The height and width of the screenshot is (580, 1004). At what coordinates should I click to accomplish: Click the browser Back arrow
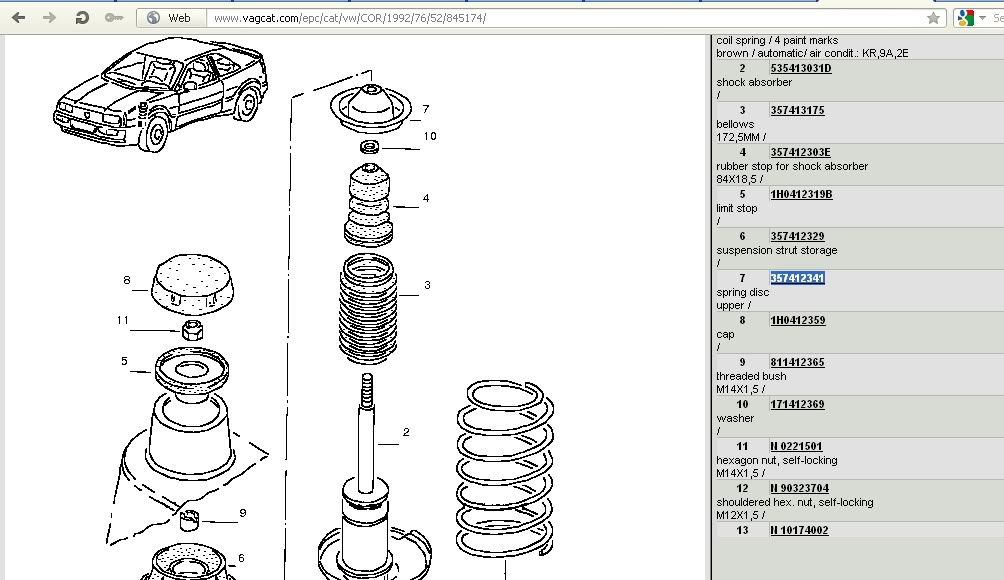18,18
